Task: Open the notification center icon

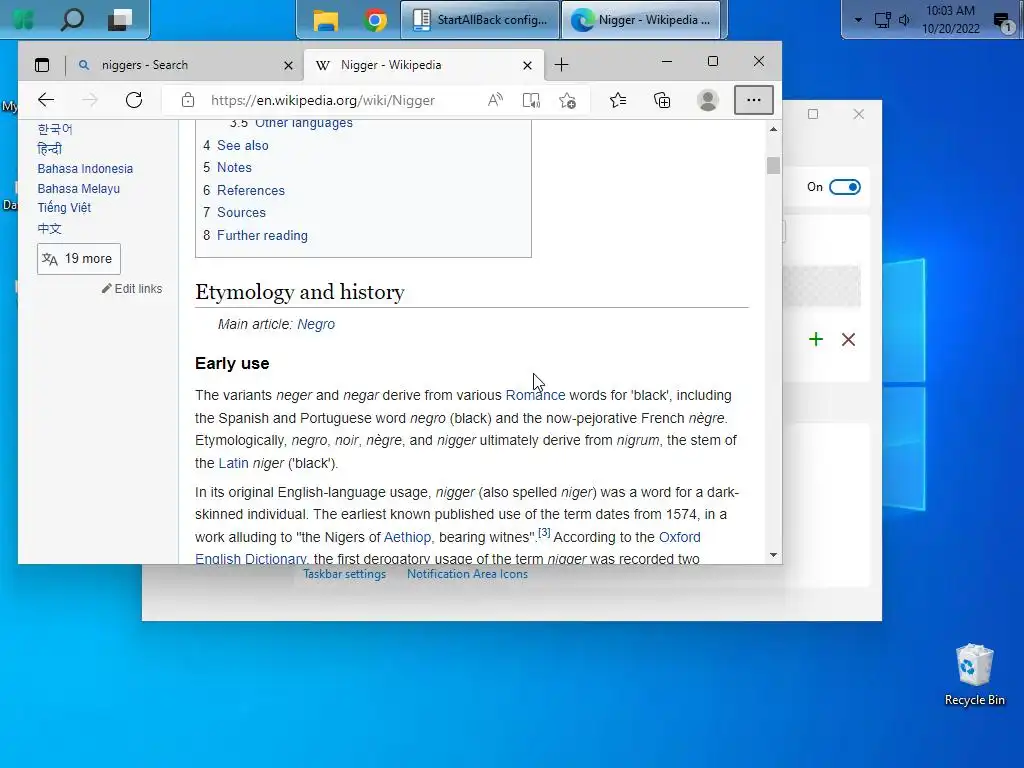Action: [x=1002, y=22]
